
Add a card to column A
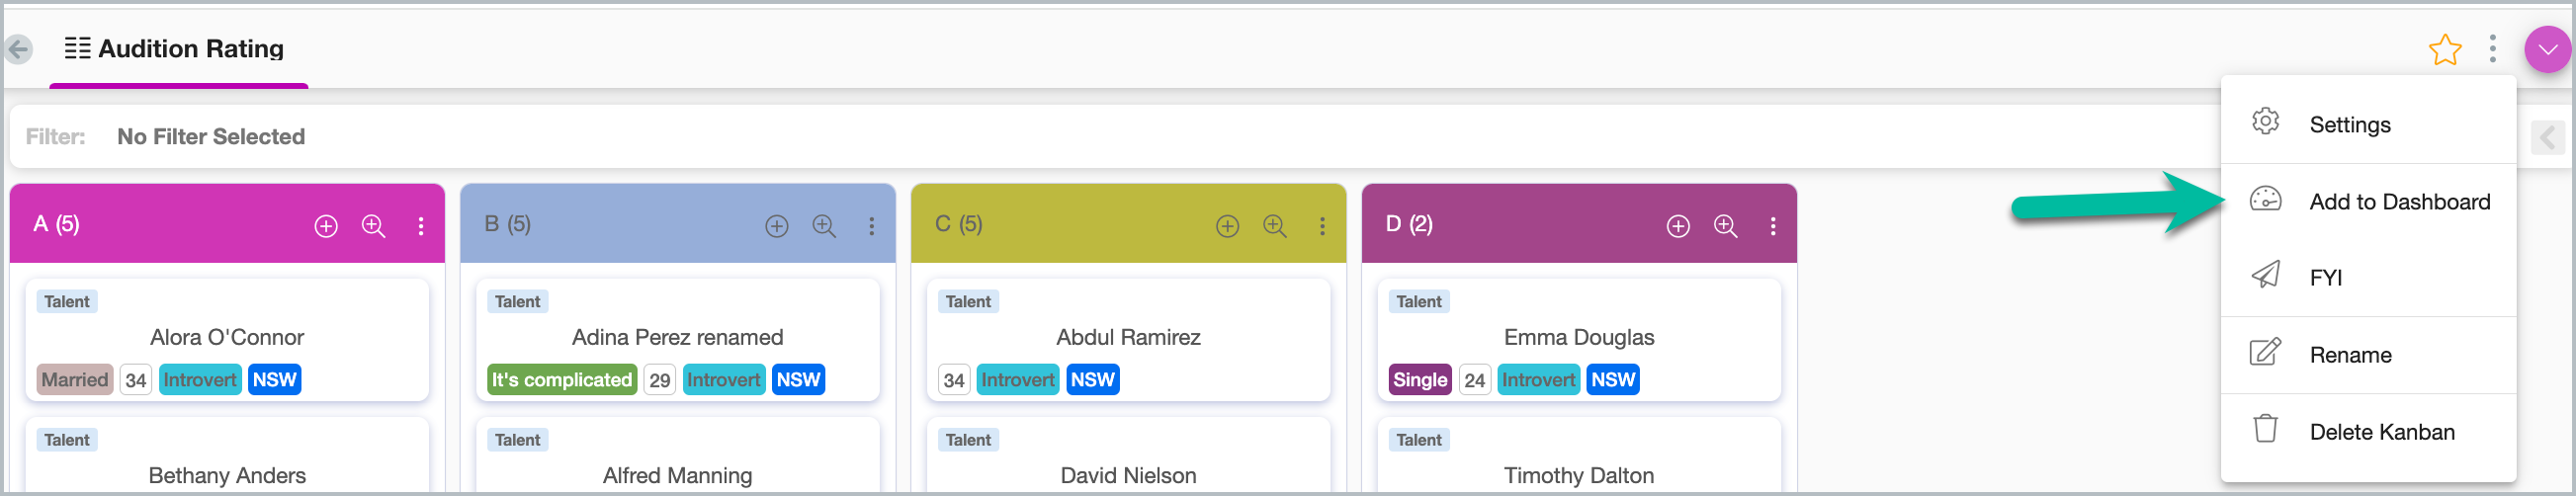coord(326,226)
